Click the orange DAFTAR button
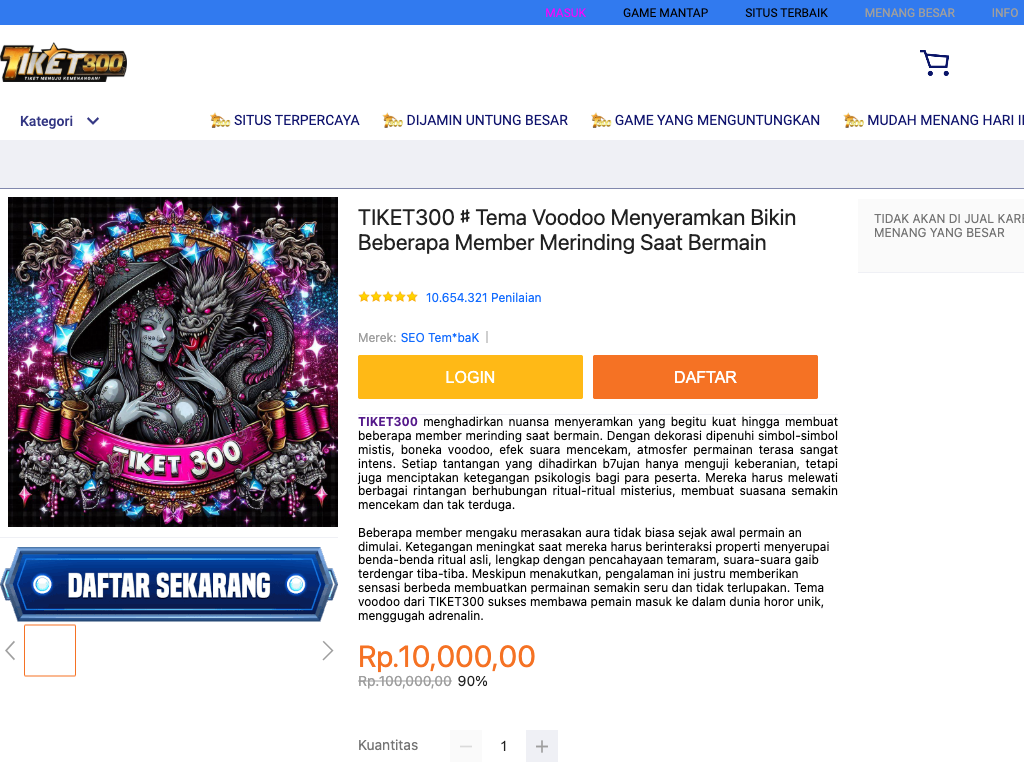 click(705, 377)
